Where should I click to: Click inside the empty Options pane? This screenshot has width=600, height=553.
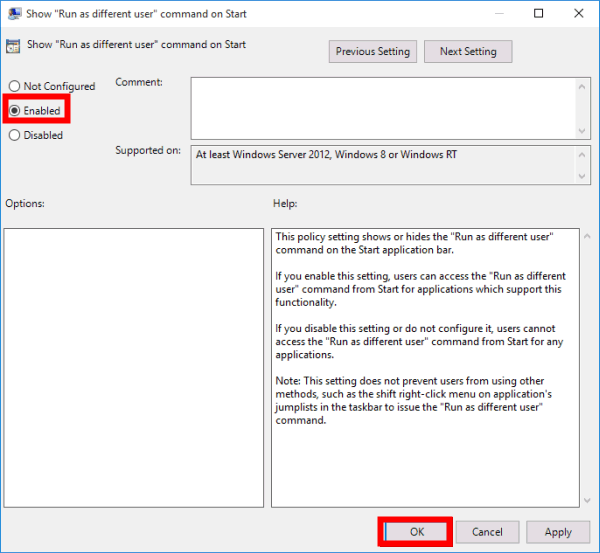pyautogui.click(x=133, y=367)
